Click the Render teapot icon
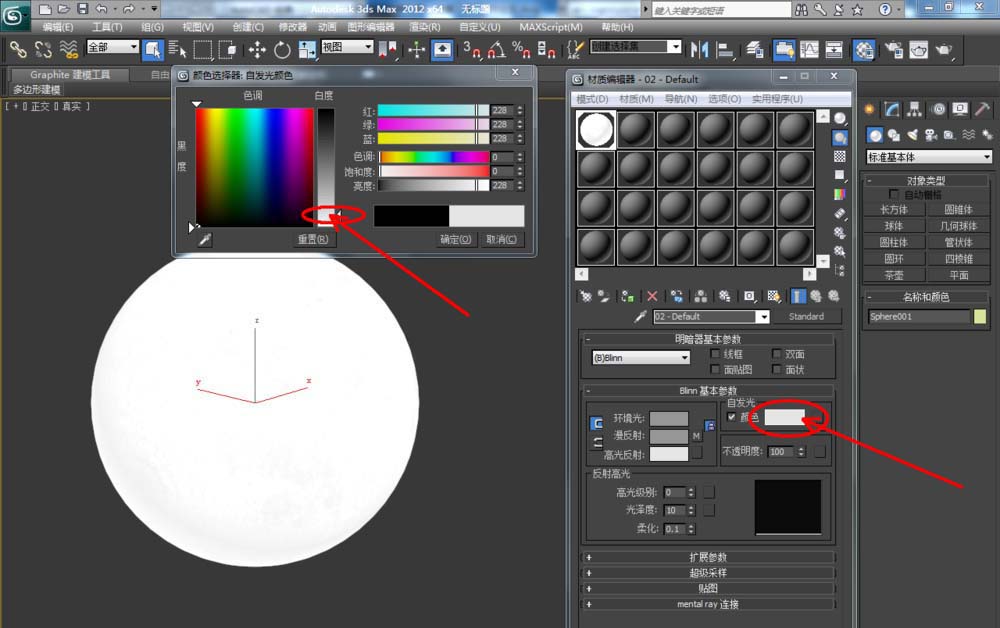Viewport: 1000px width, 628px height. tap(944, 49)
